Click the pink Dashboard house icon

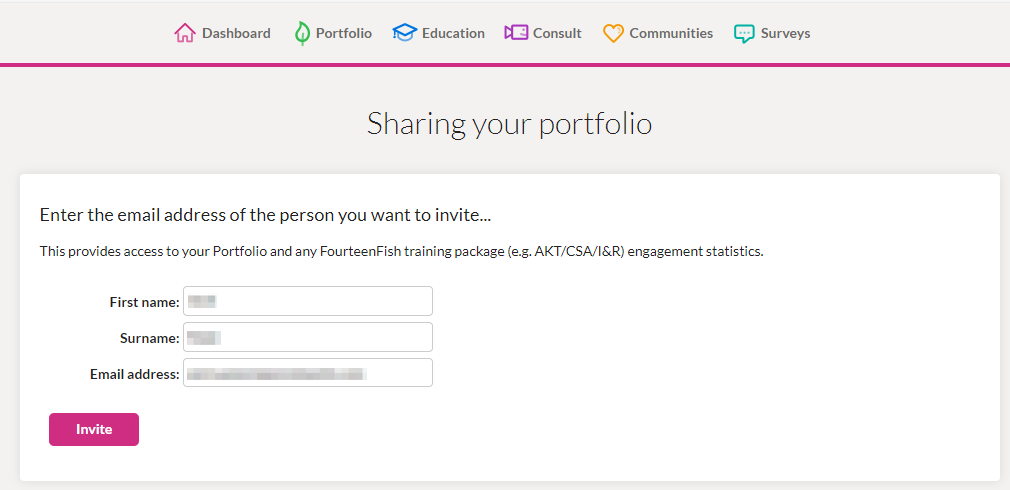click(185, 33)
